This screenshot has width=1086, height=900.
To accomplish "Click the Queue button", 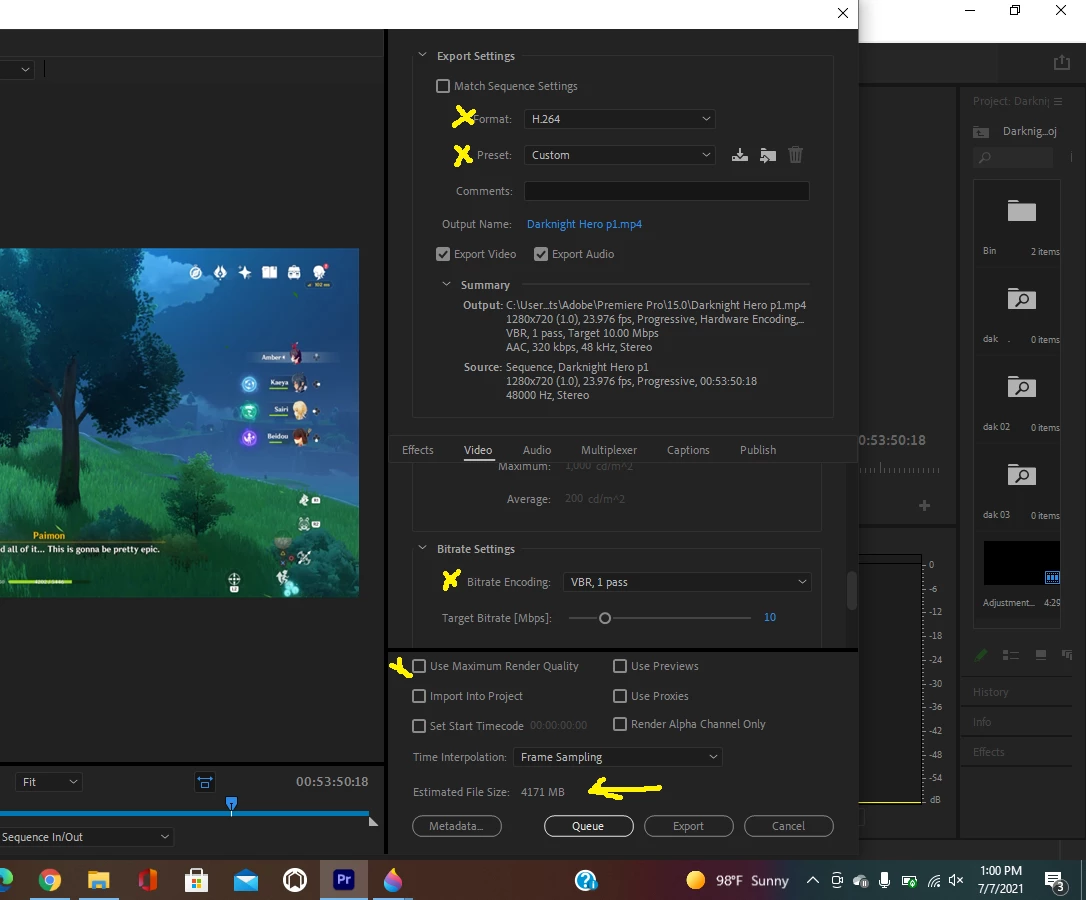I will point(589,826).
